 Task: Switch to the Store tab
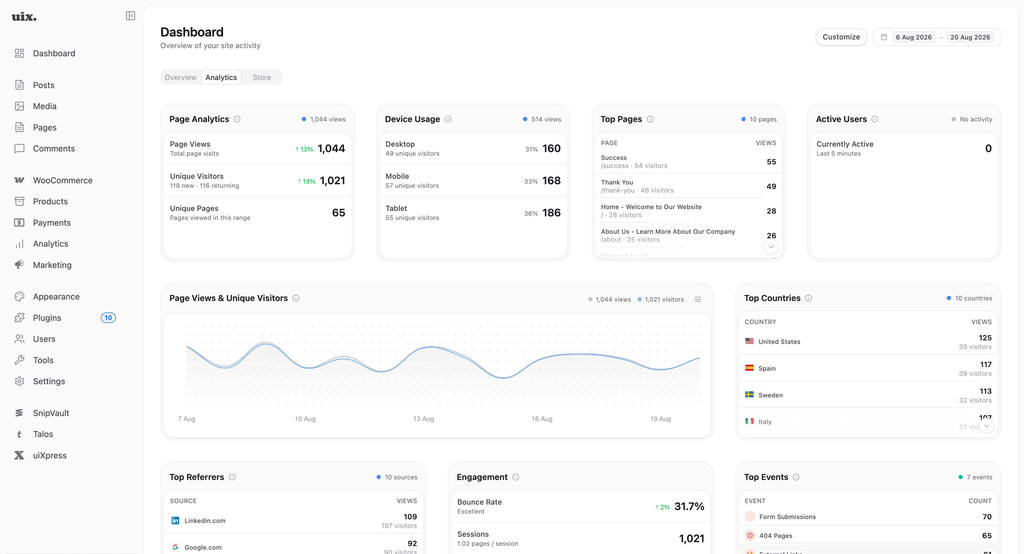point(261,77)
